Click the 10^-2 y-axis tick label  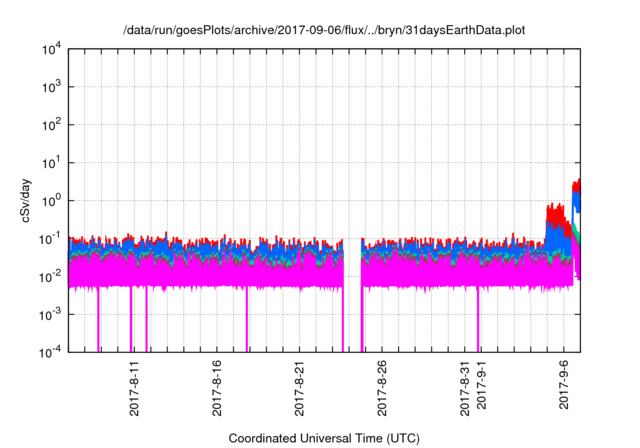pyautogui.click(x=51, y=277)
